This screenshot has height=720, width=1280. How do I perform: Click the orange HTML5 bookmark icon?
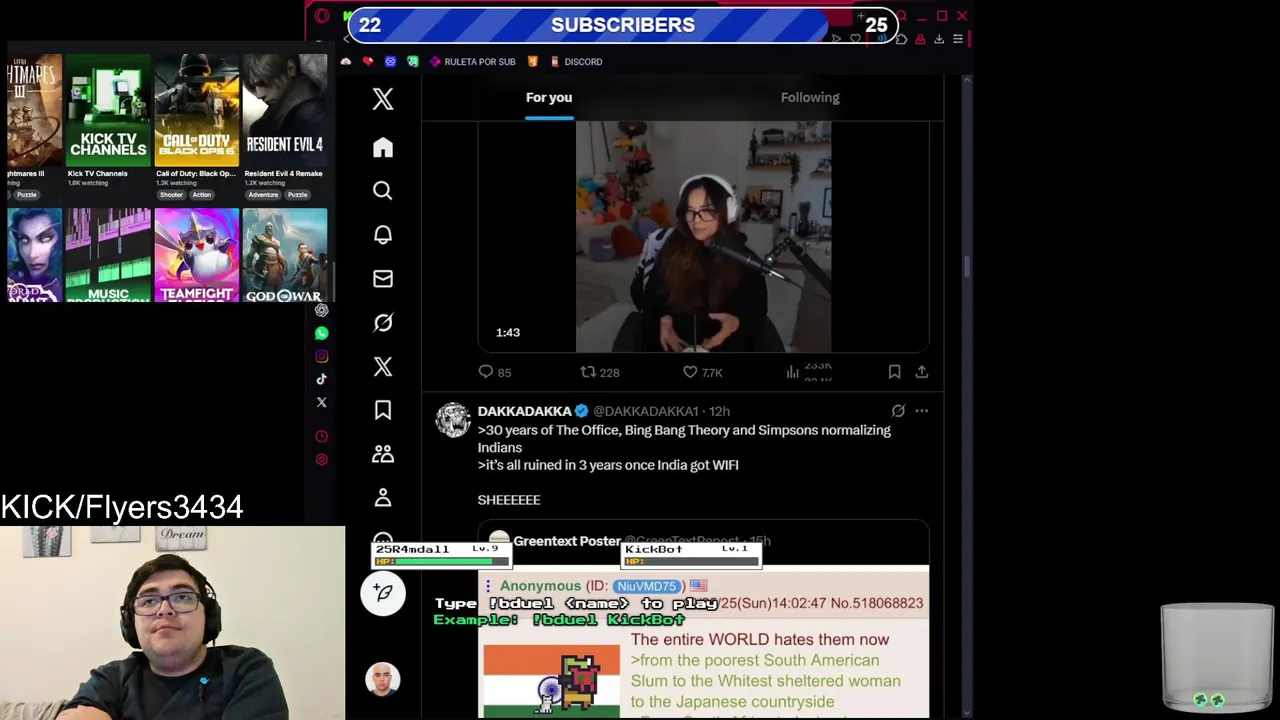point(533,62)
